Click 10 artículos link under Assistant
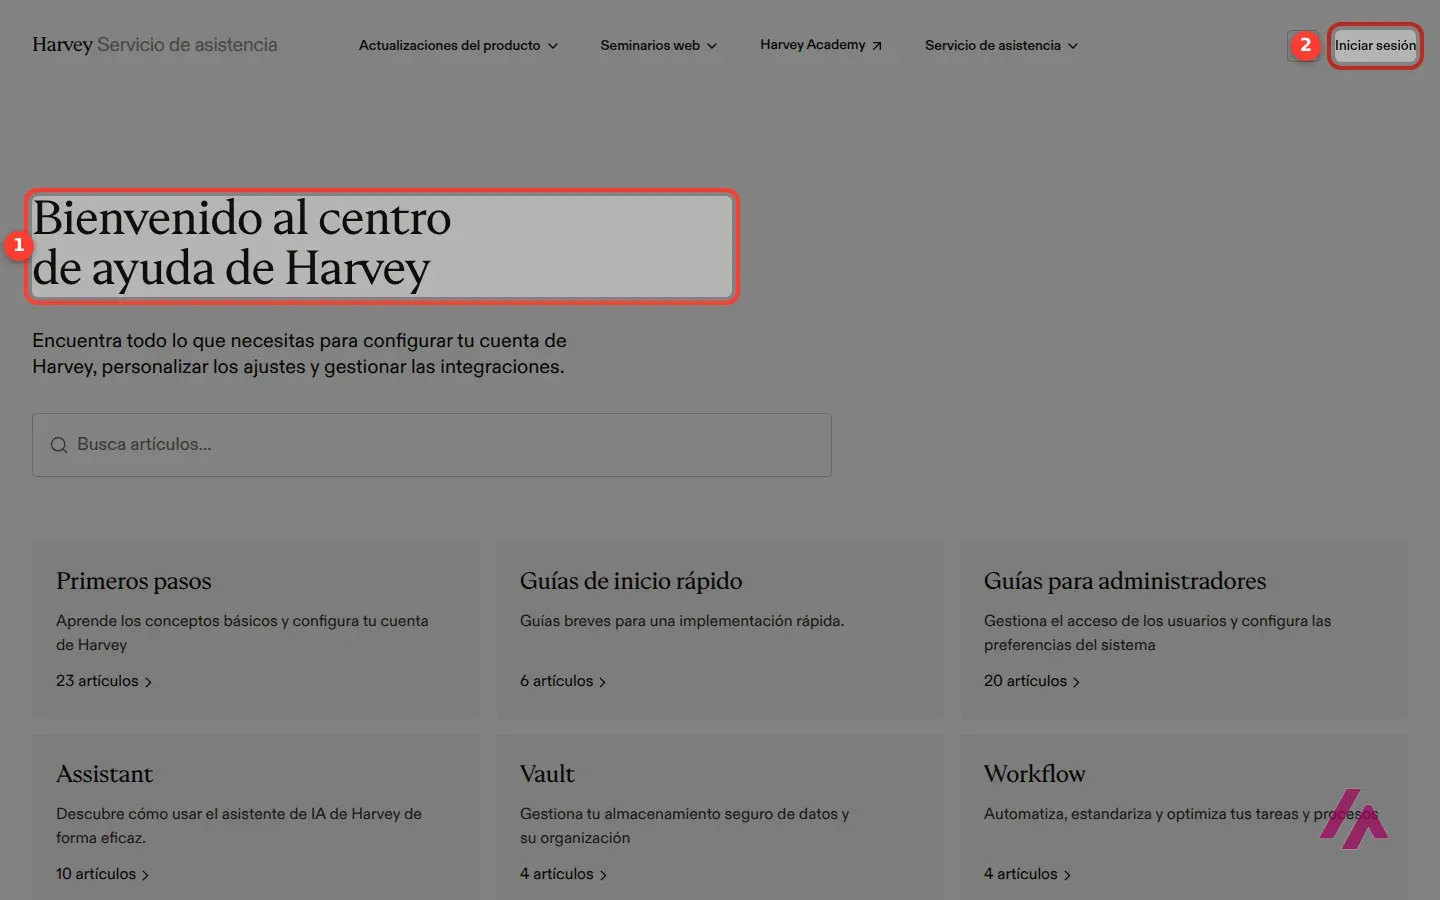Viewport: 1440px width, 900px height. coord(102,874)
